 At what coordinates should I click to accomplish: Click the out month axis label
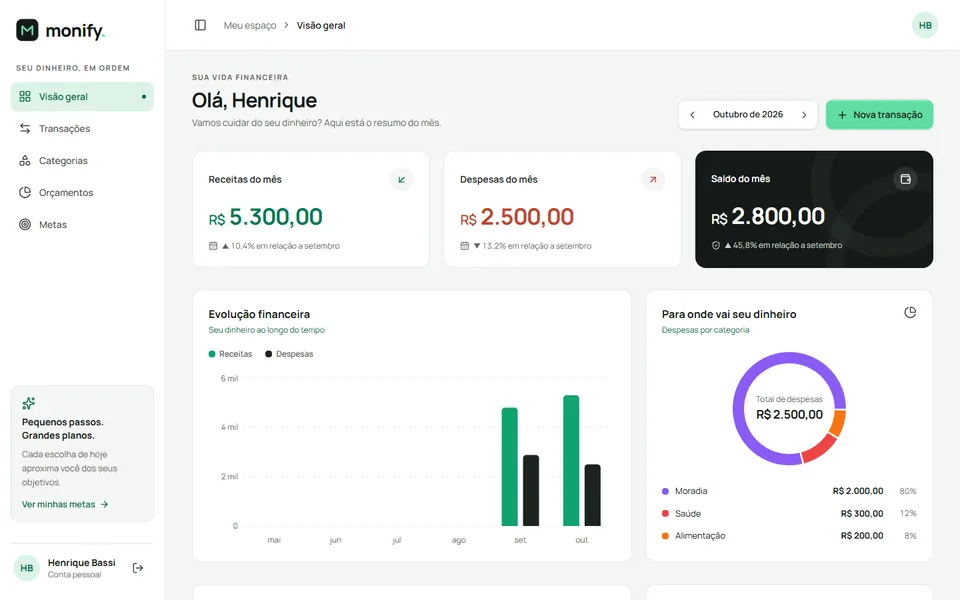click(582, 540)
